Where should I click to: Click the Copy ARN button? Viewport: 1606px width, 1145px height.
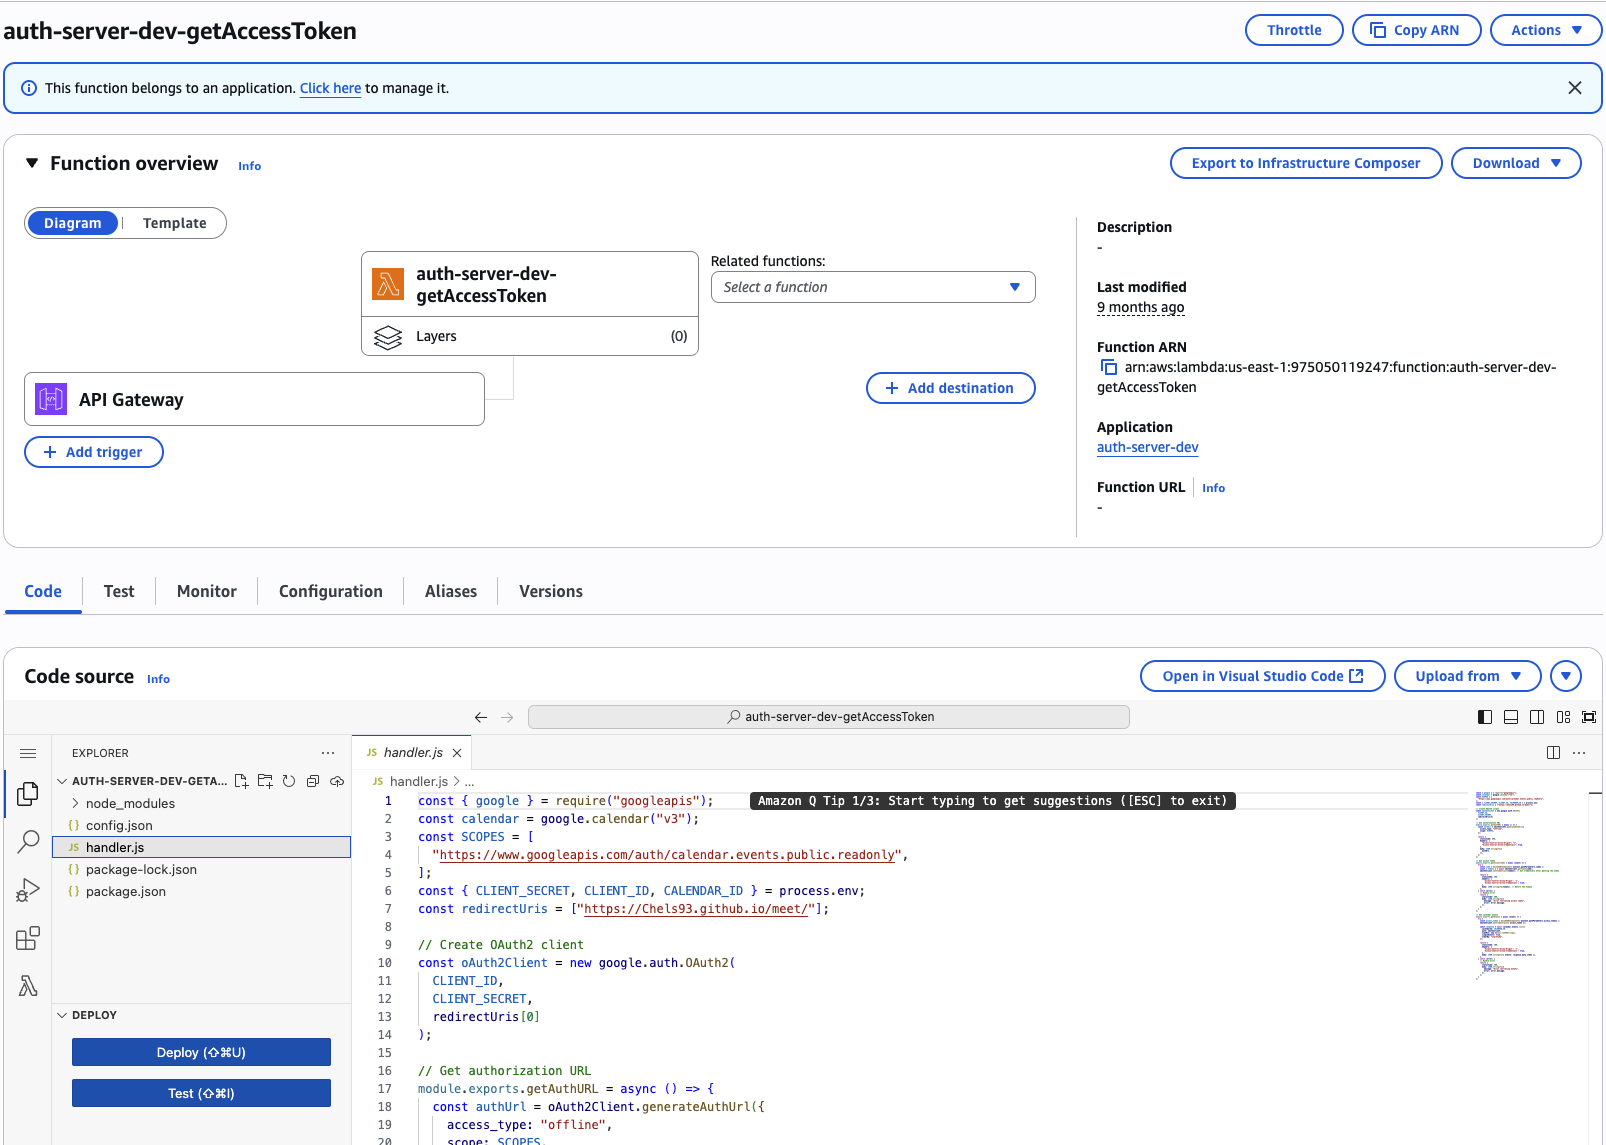pos(1416,30)
